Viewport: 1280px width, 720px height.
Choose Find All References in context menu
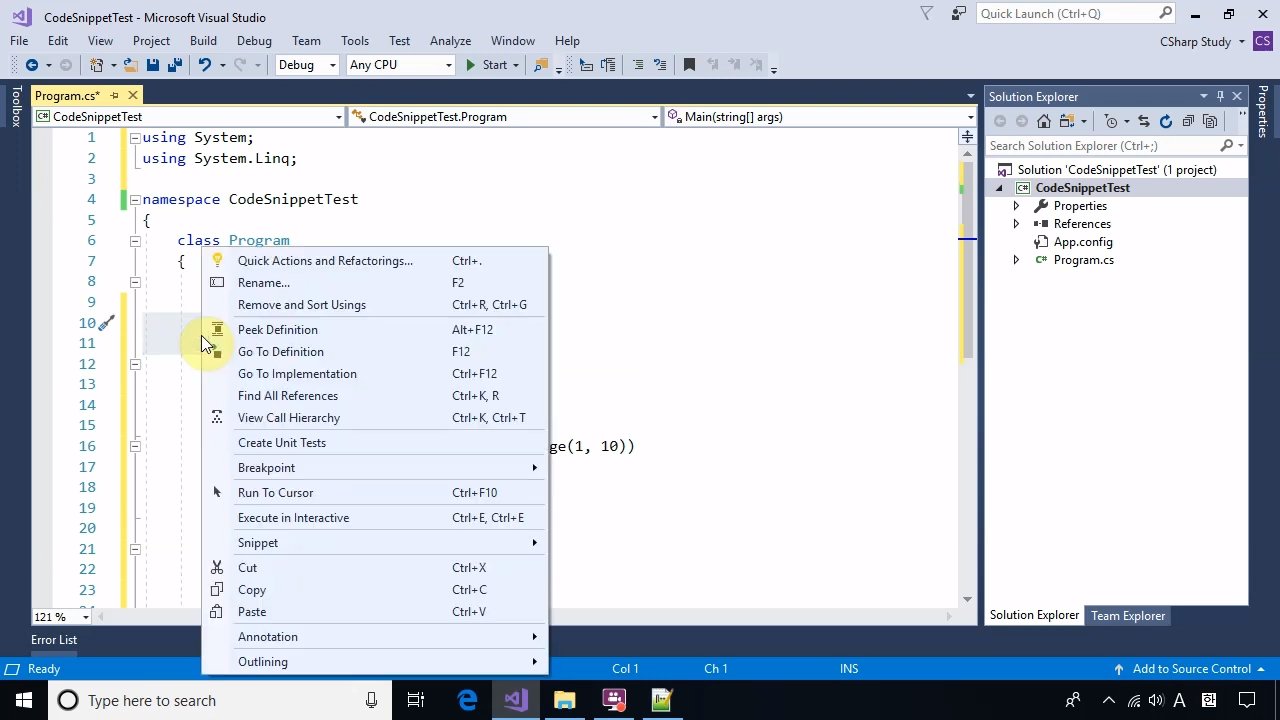tap(375, 396)
